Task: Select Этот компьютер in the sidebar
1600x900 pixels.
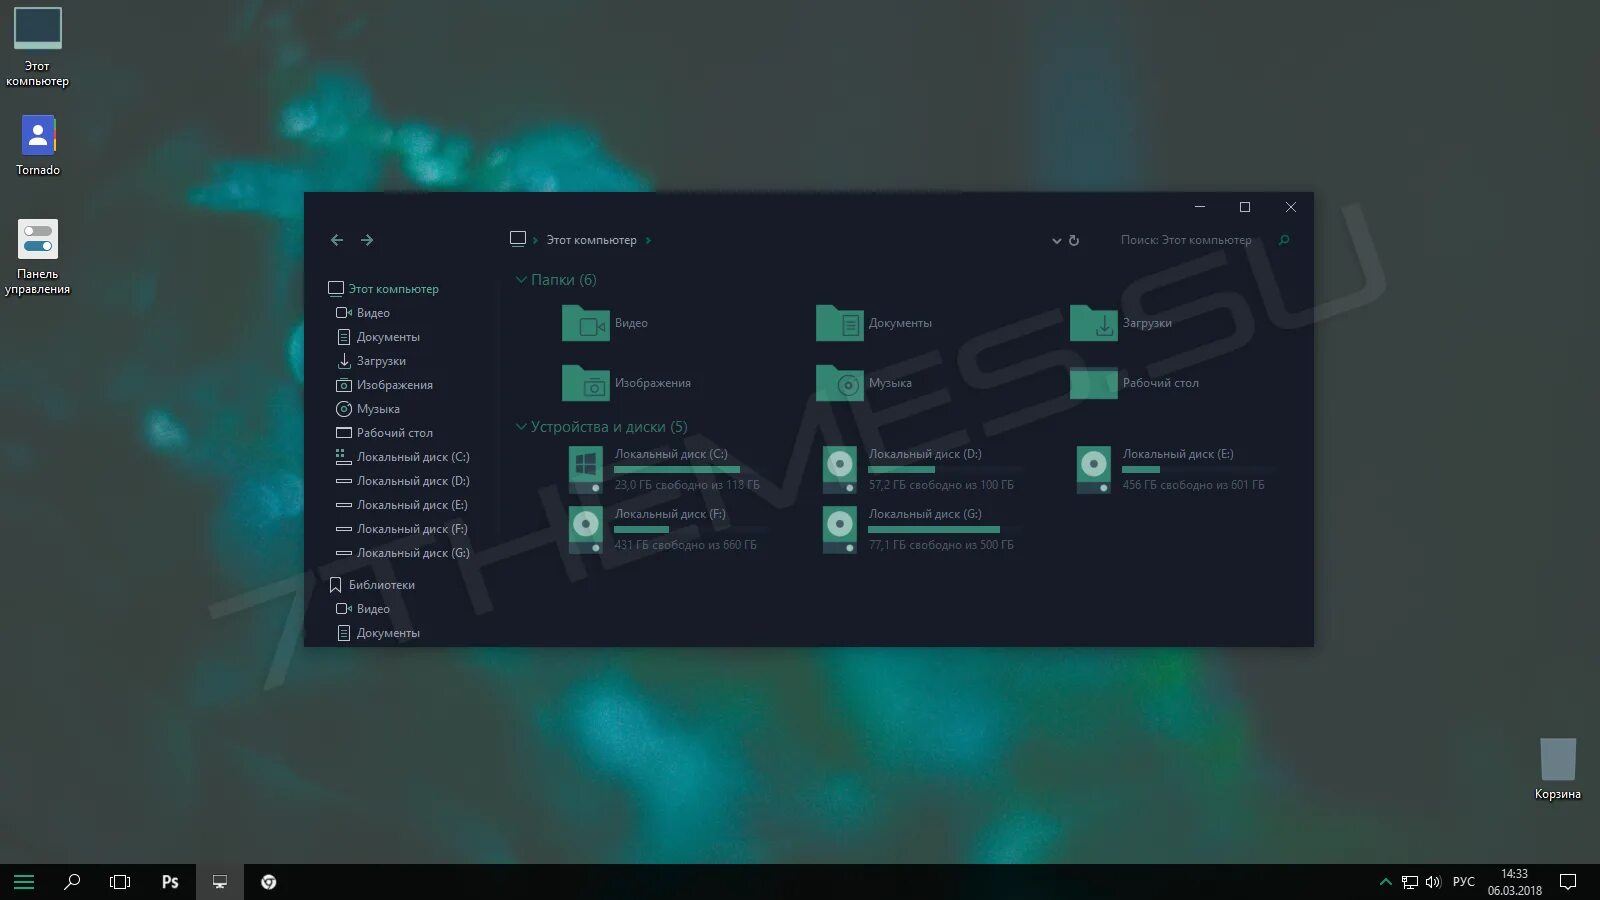Action: [x=392, y=288]
